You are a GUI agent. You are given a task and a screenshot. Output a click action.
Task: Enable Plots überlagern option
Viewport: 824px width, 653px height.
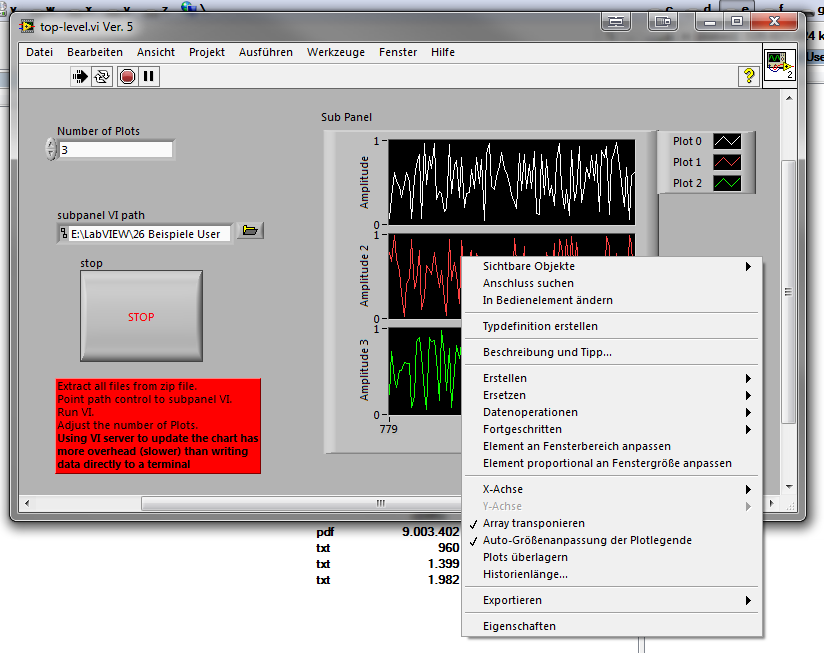coord(525,557)
